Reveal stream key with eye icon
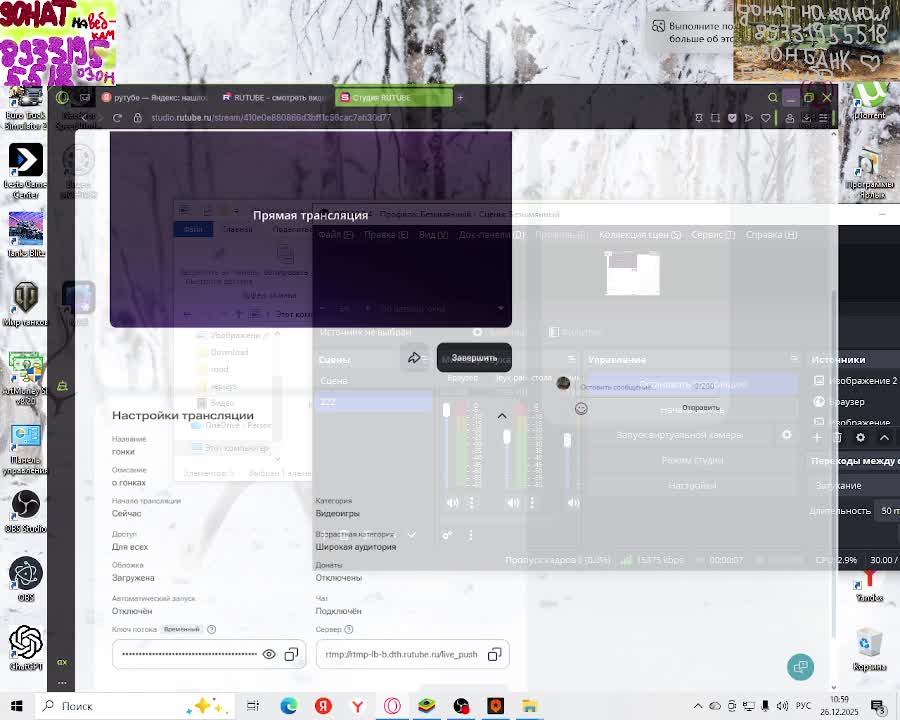900x720 pixels. click(x=269, y=655)
